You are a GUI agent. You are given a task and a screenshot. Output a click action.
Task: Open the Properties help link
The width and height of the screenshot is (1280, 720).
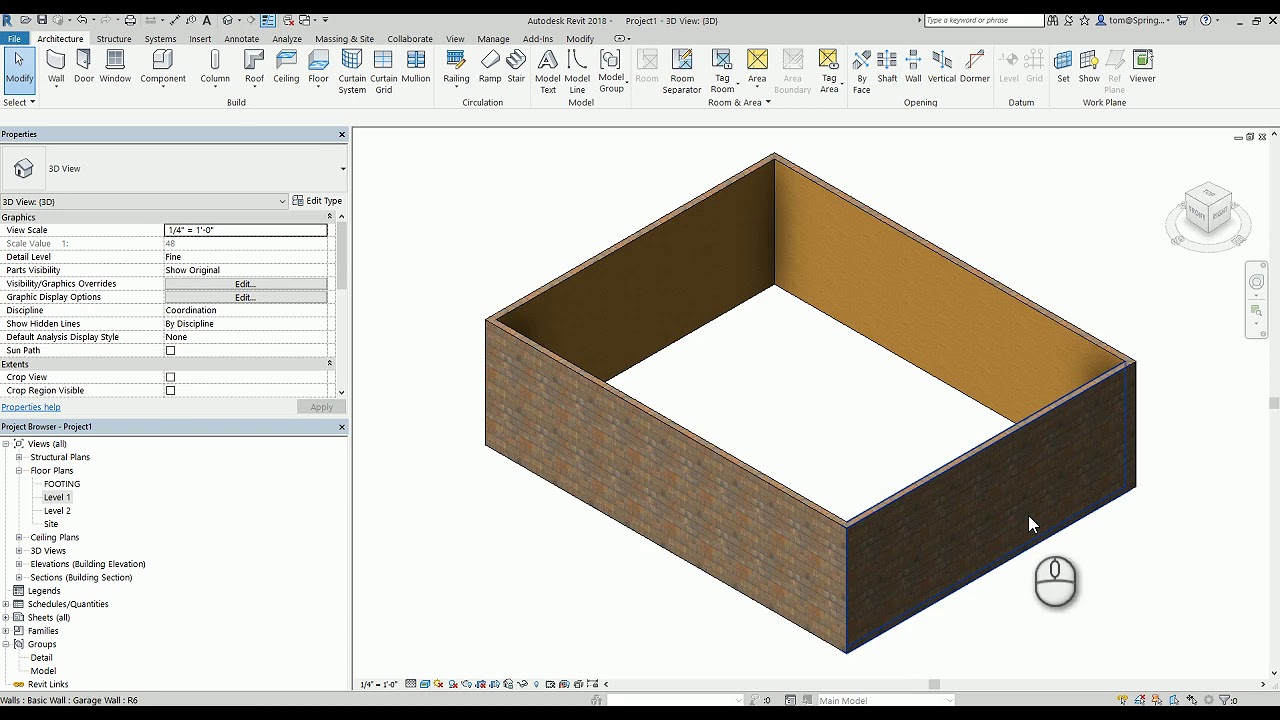click(x=31, y=407)
